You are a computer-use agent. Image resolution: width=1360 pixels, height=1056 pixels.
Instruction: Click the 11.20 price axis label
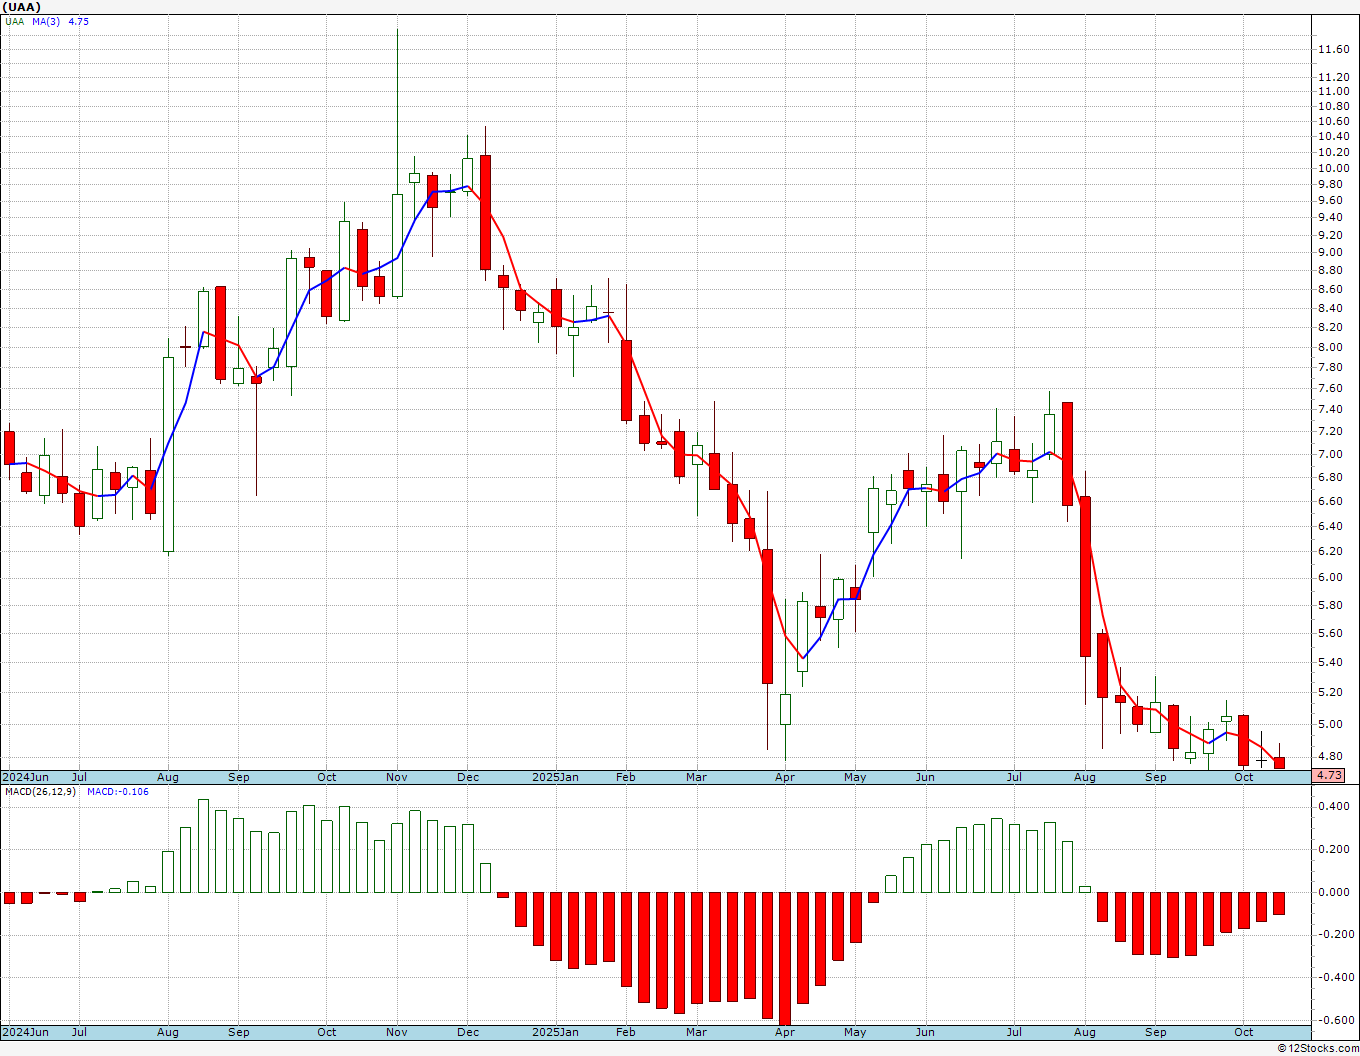click(x=1333, y=77)
